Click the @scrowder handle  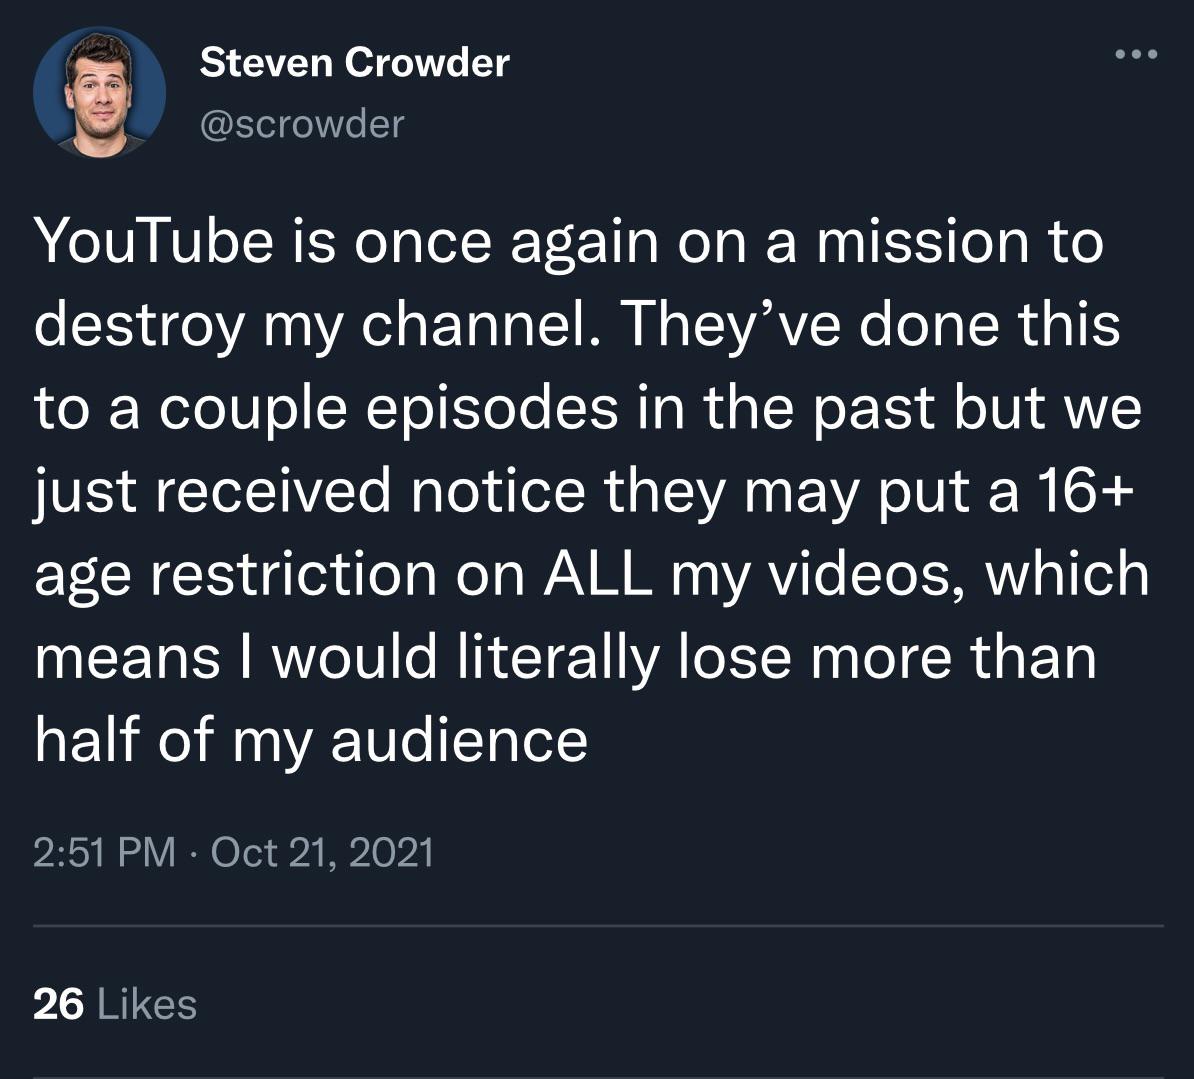pos(302,123)
